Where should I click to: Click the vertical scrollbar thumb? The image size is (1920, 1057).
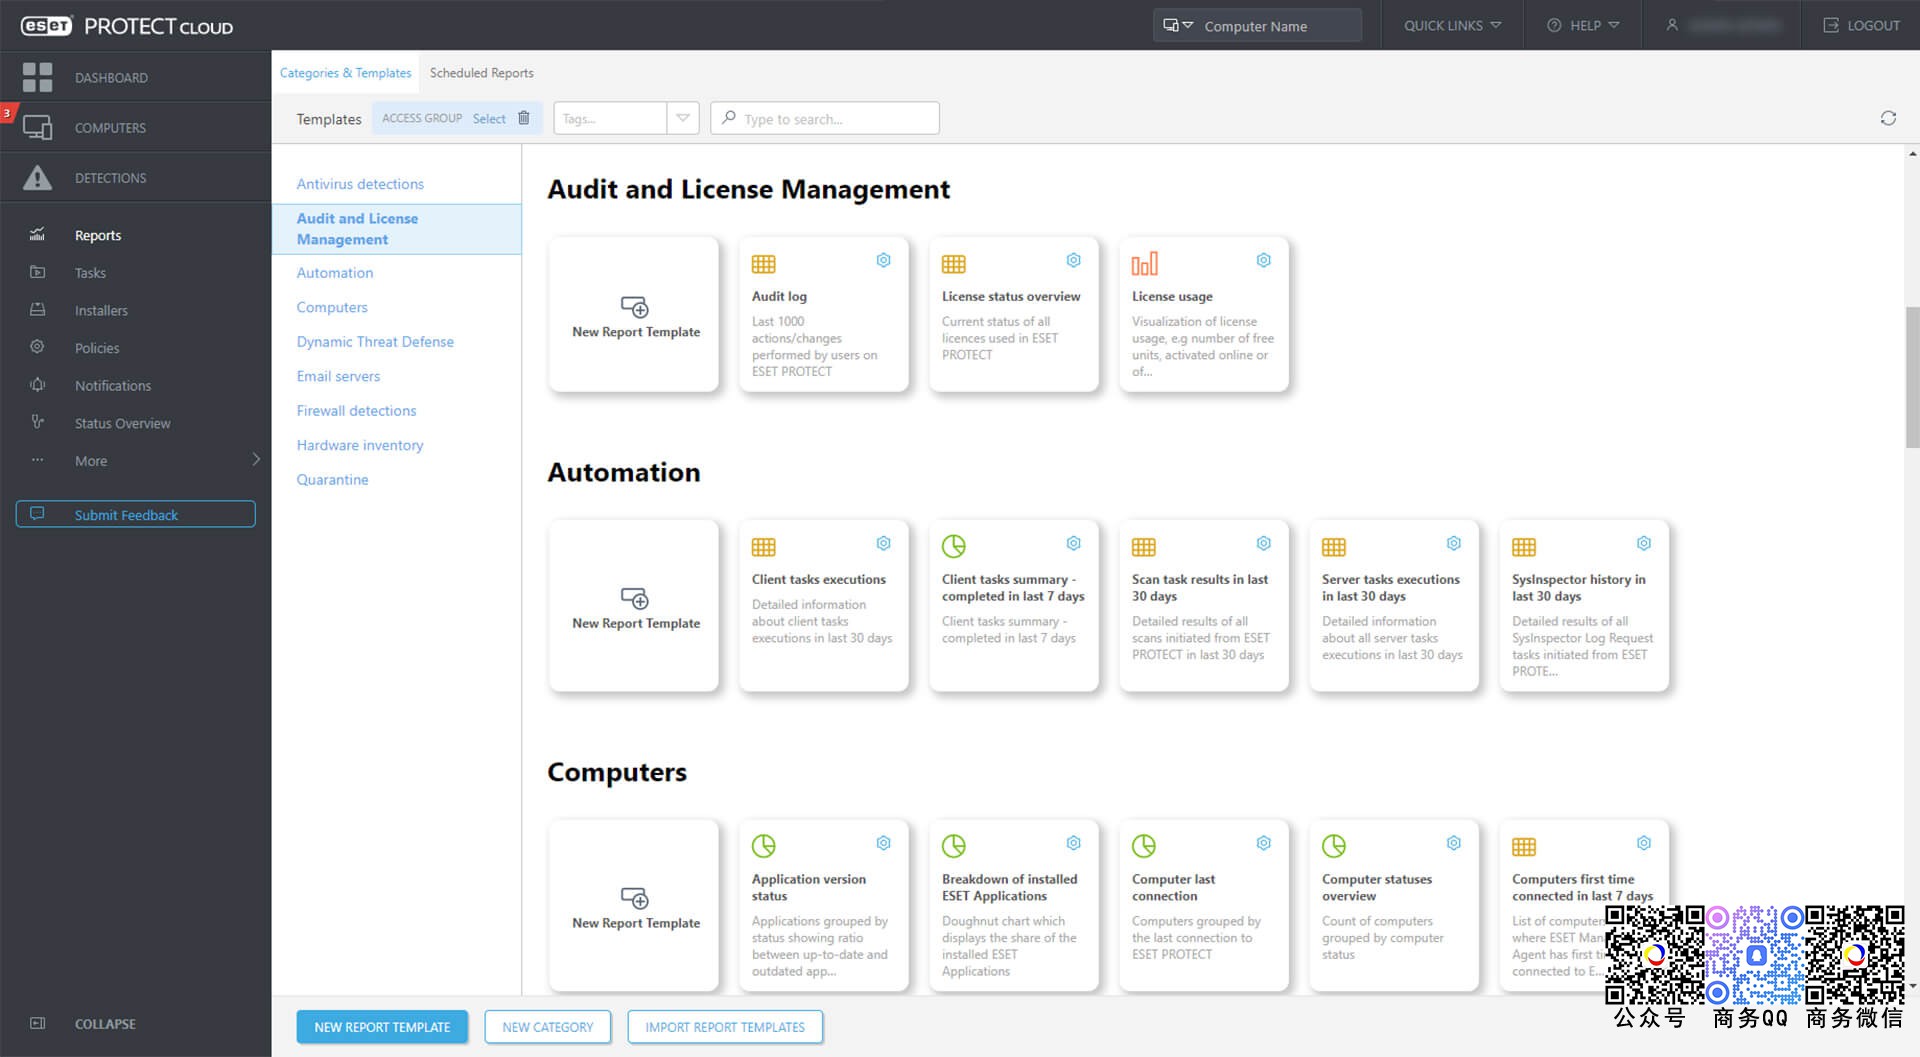pyautogui.click(x=1912, y=378)
